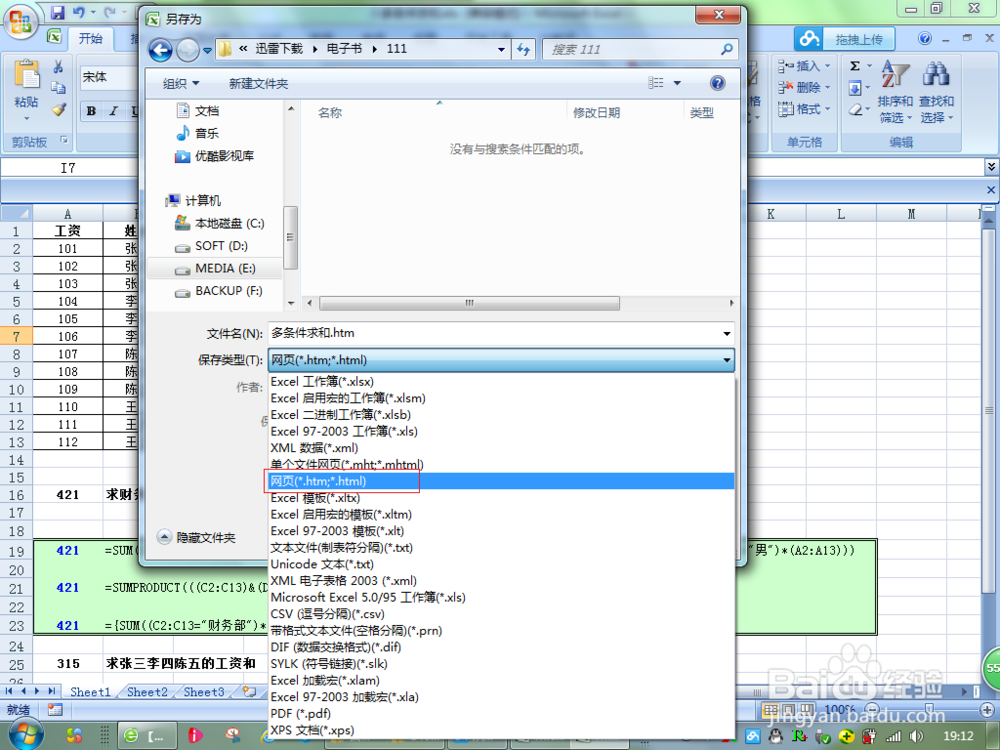Screen dimensions: 1000x750
Task: Click the cloud upload icon in ribbon
Action: coord(809,39)
